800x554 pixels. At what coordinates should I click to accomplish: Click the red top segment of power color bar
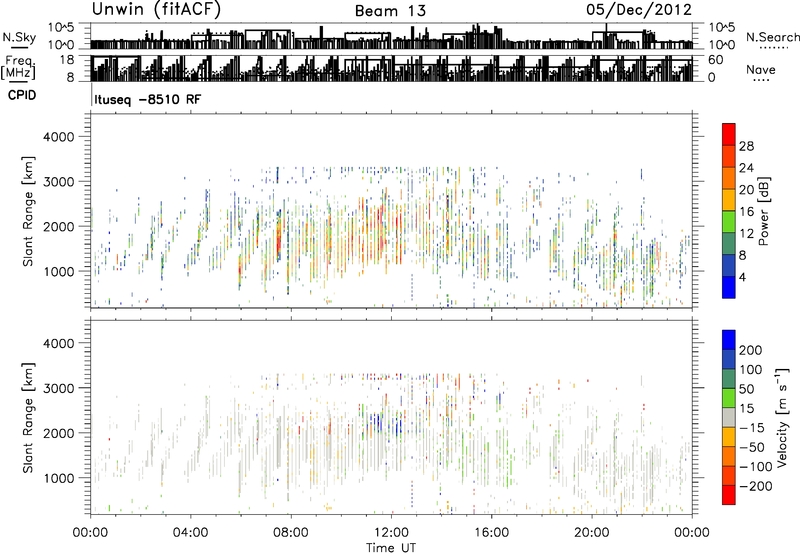pos(729,134)
